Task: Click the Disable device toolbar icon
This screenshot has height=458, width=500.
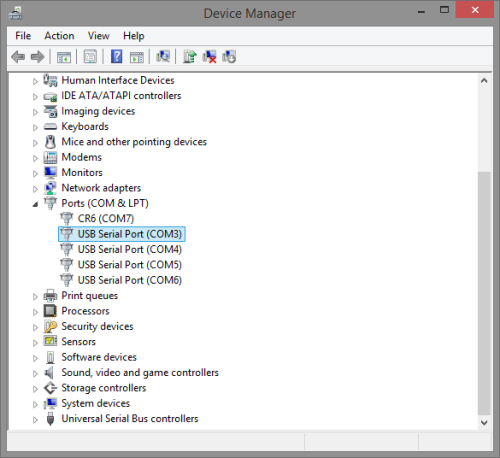Action: pos(229,57)
